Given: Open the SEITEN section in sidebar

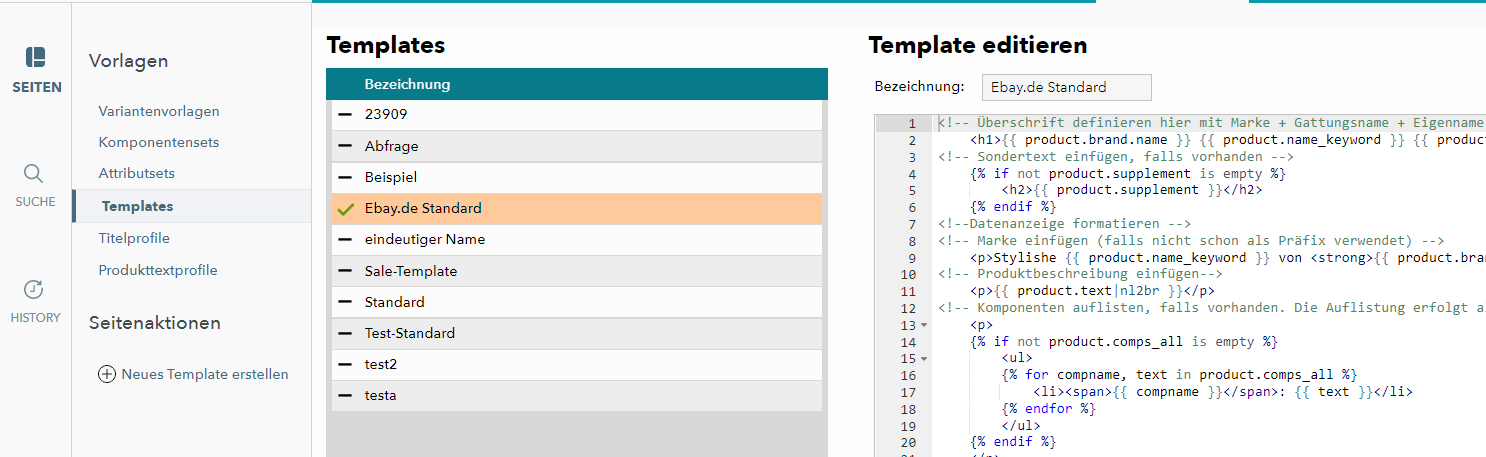Looking at the screenshot, I should tap(36, 69).
